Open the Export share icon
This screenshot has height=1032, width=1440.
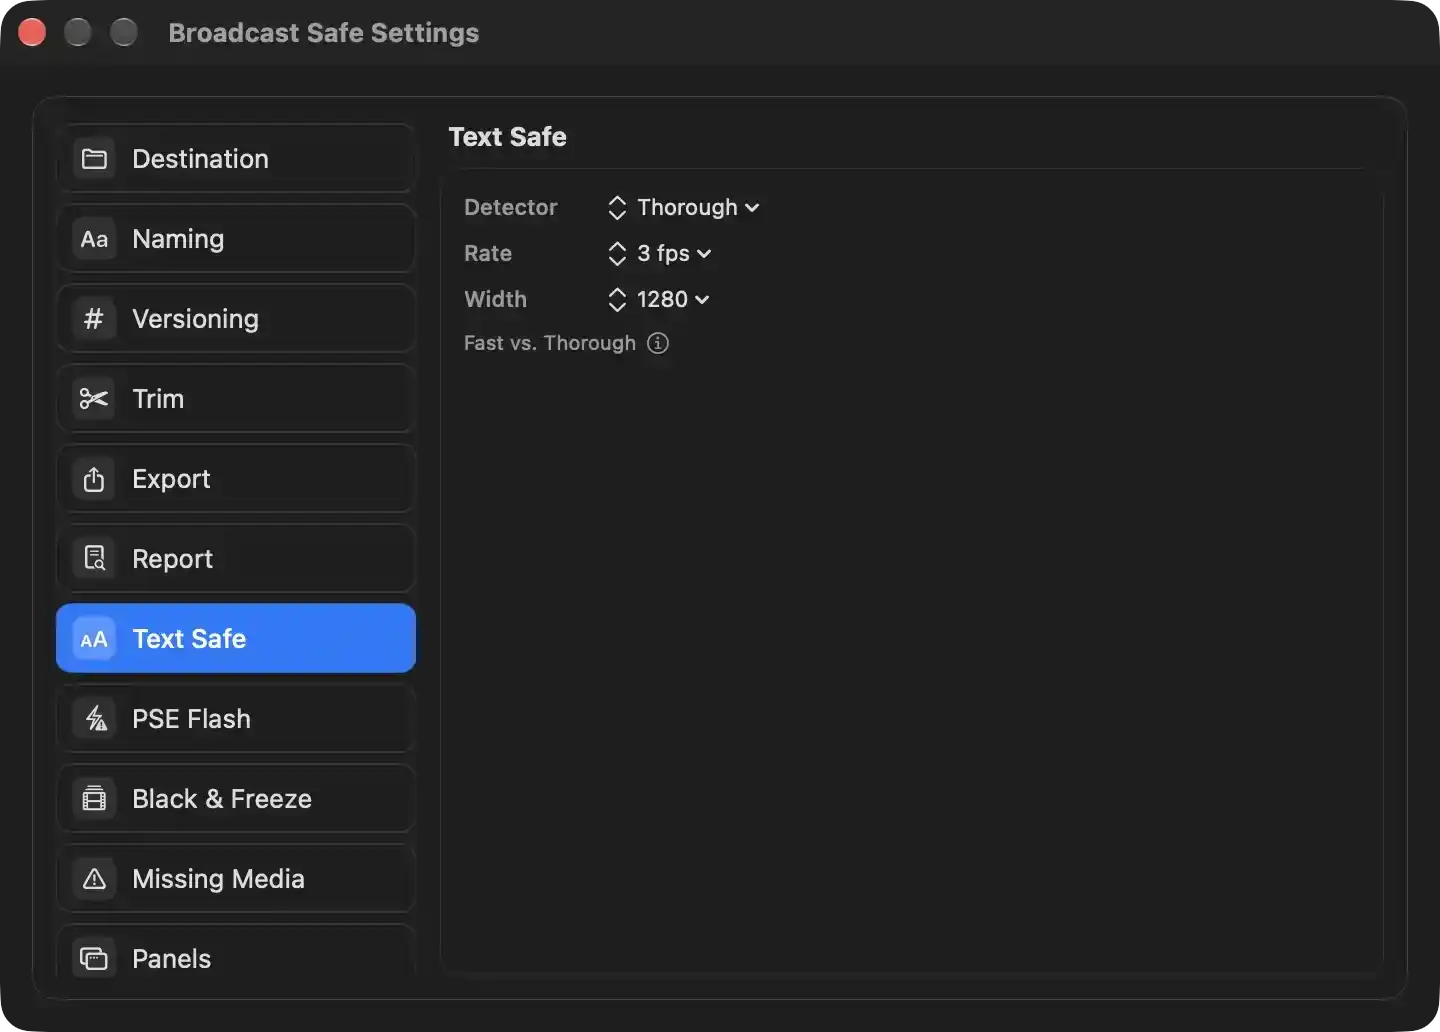[x=94, y=479]
